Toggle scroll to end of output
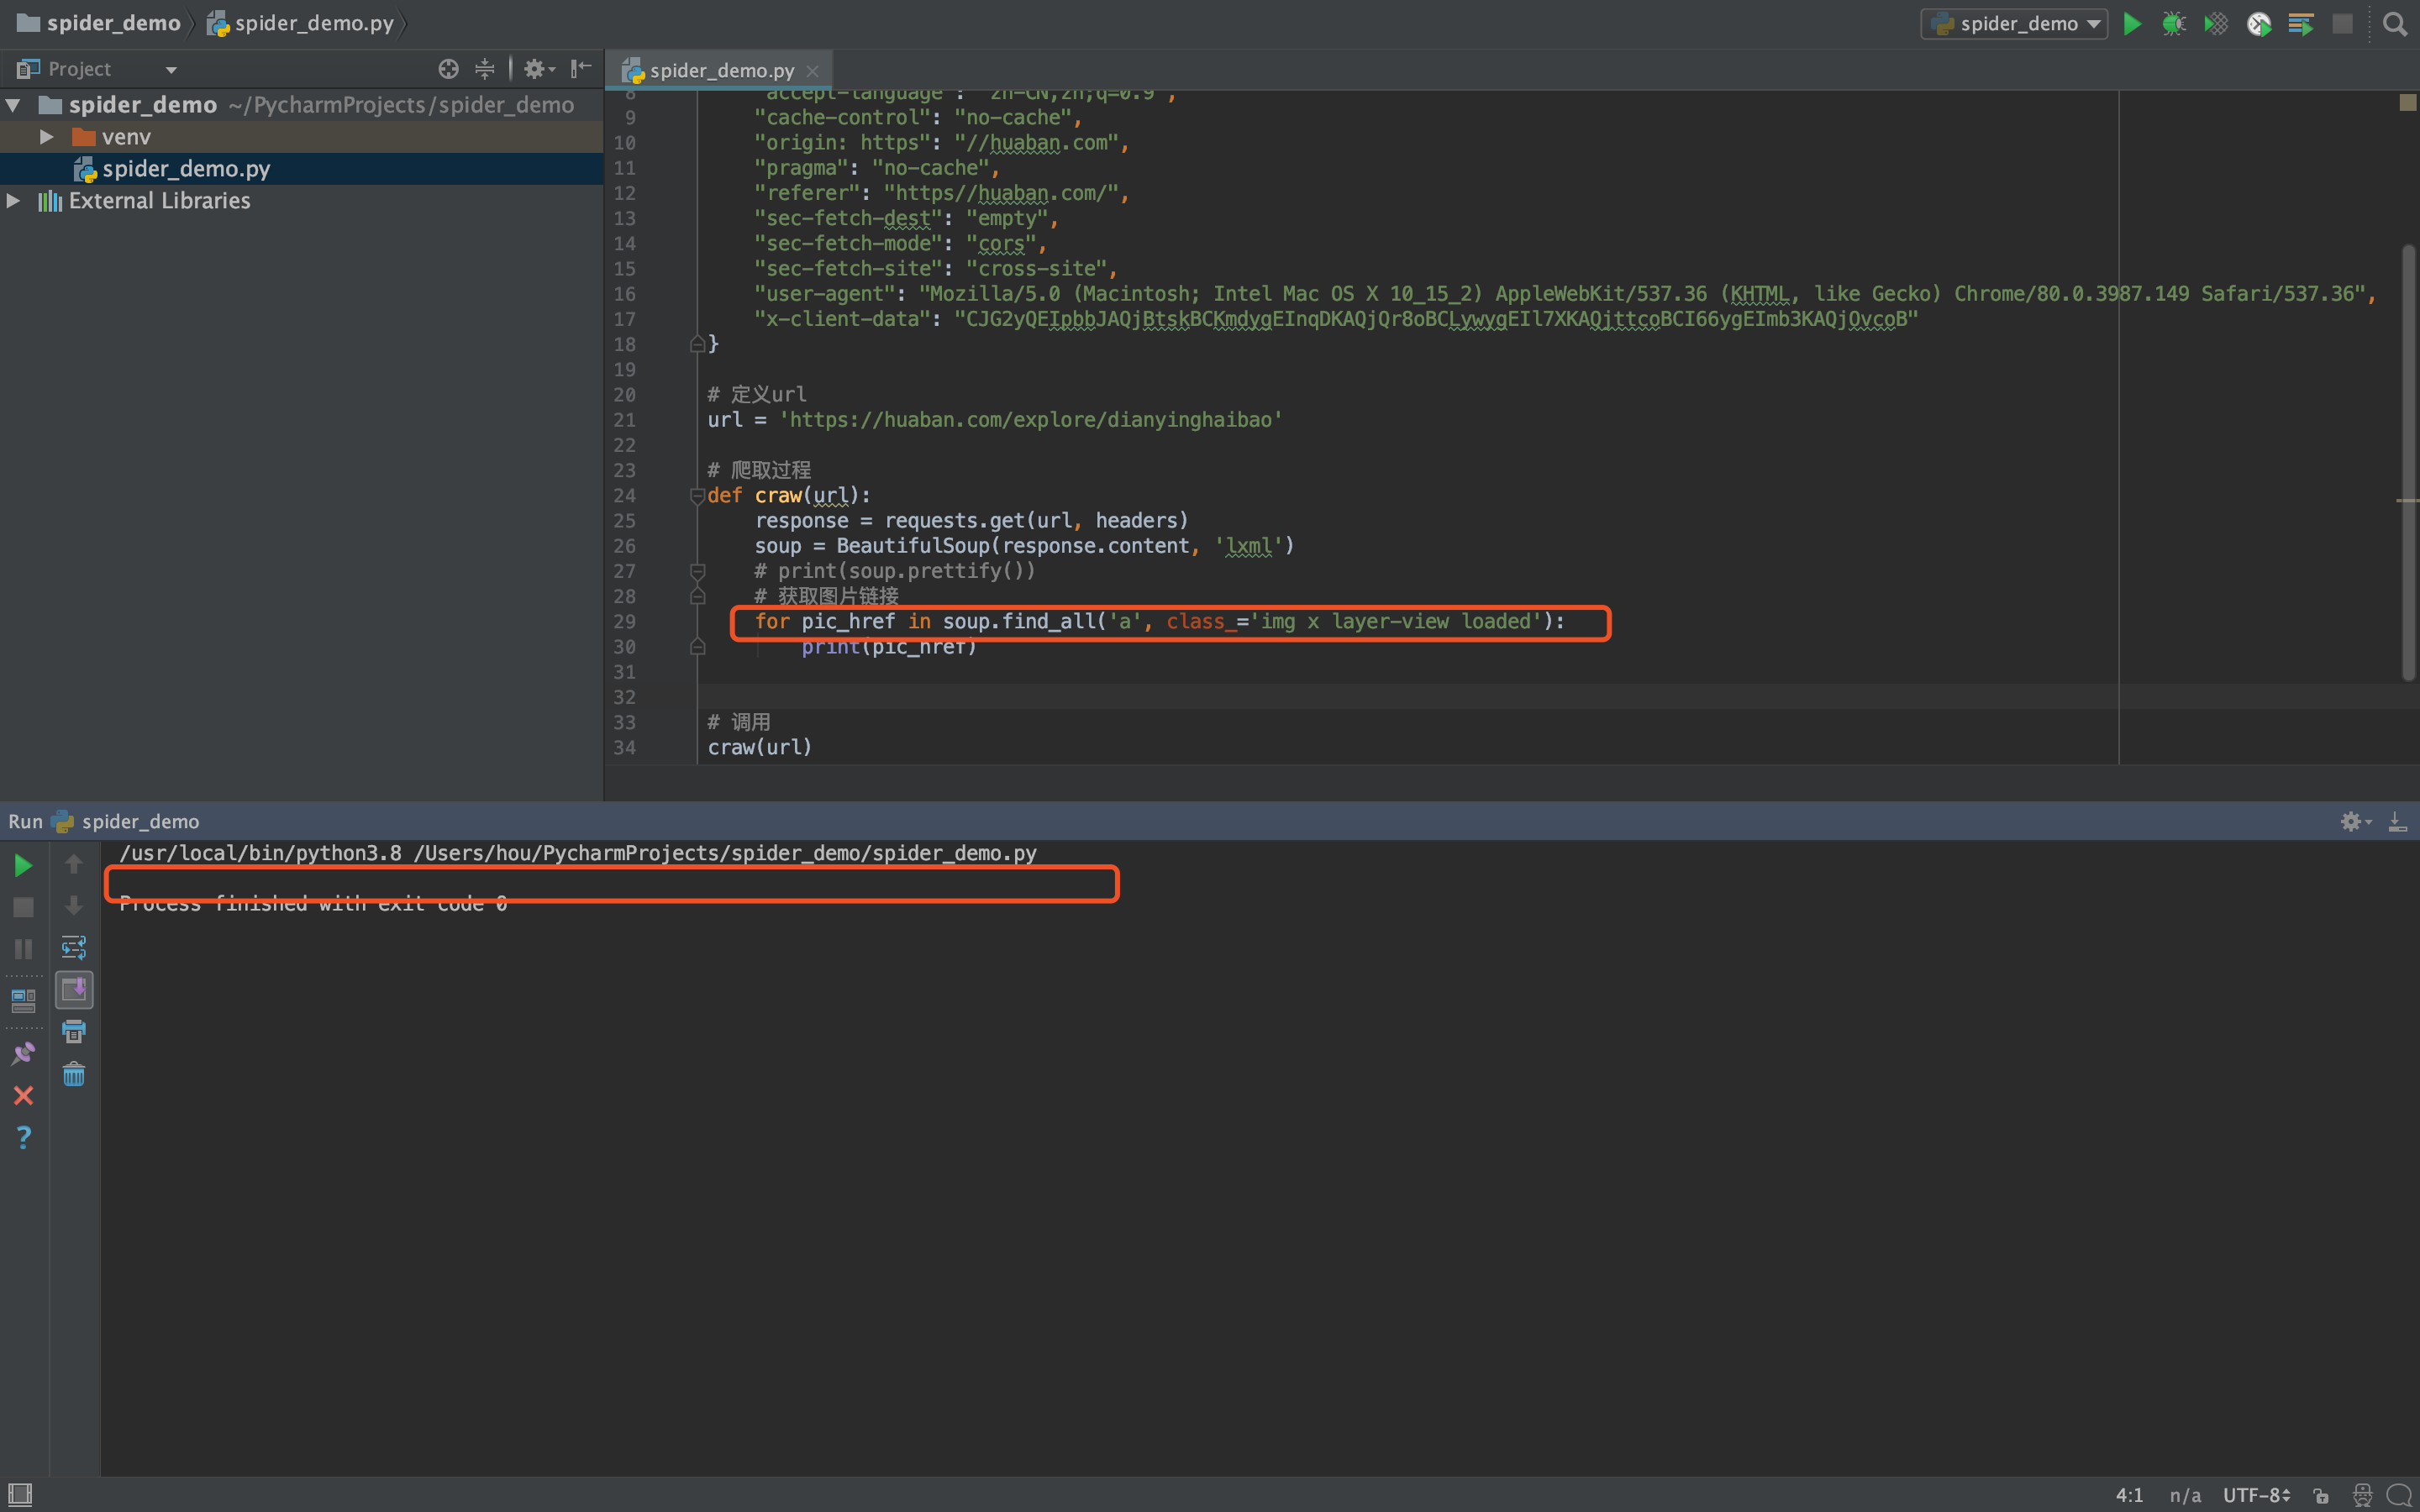The height and width of the screenshot is (1512, 2420). point(74,990)
